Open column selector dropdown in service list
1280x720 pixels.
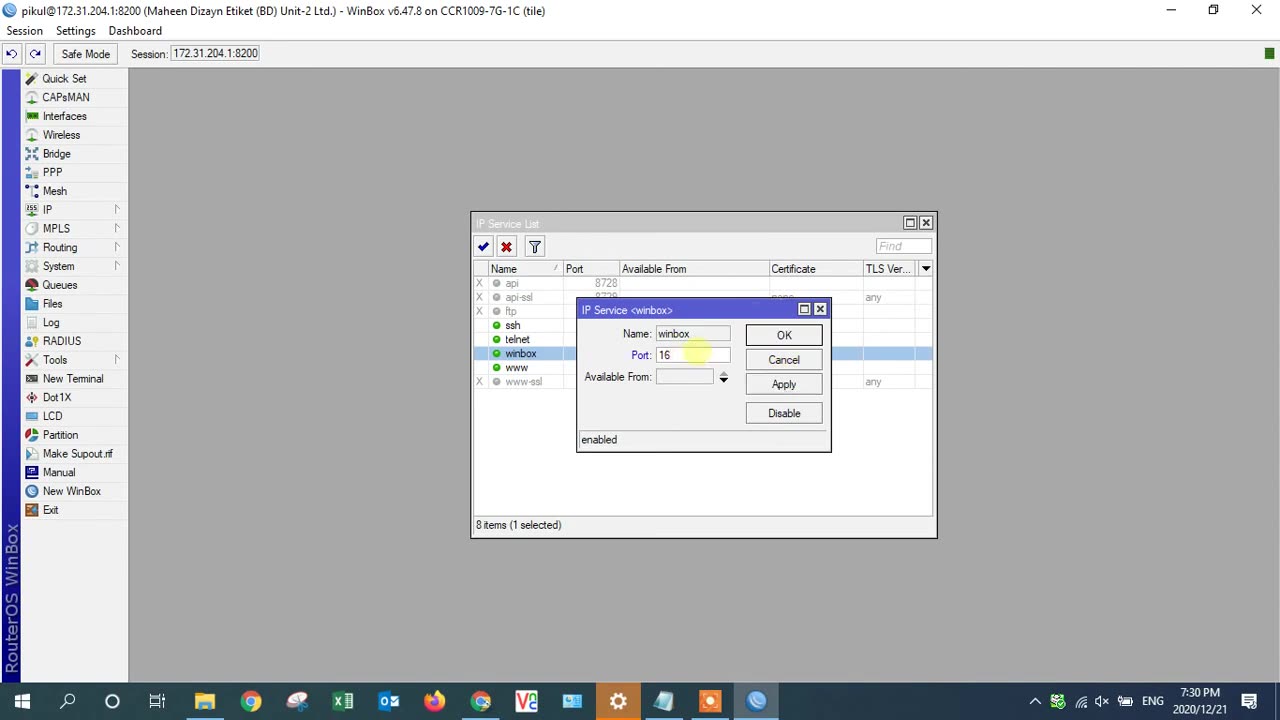click(x=926, y=269)
